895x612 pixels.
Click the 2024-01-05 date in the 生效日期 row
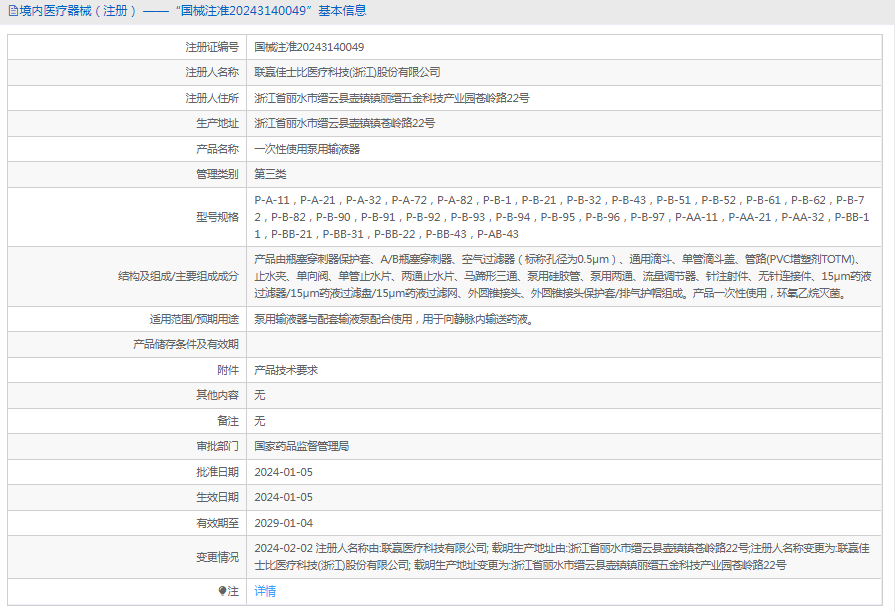click(284, 497)
